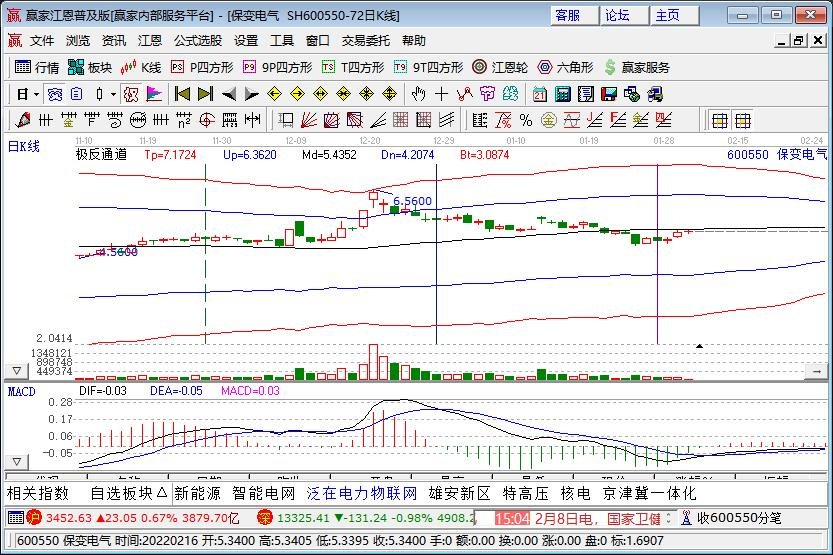Expand the 日 period dropdown arrow
The width and height of the screenshot is (833, 555).
point(36,95)
